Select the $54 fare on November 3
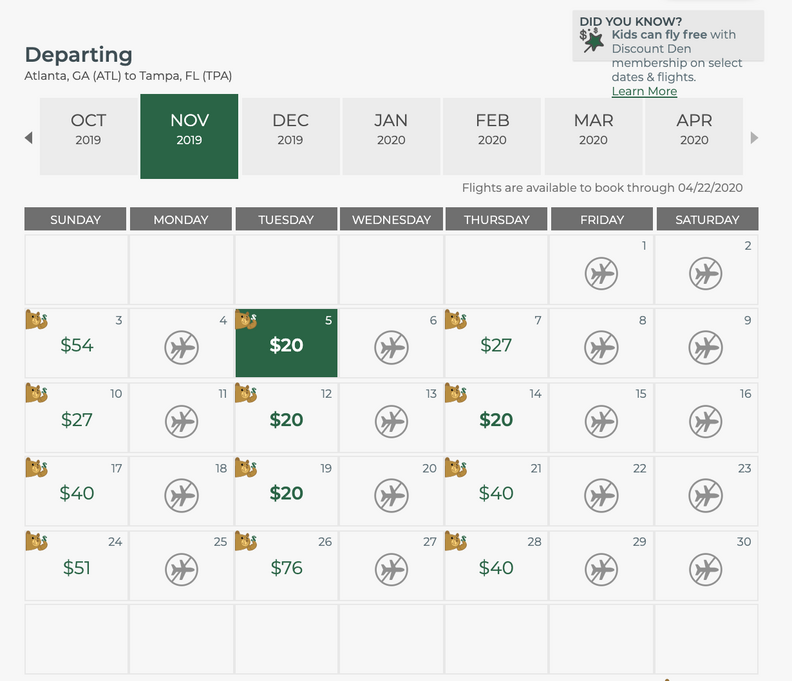 click(x=76, y=345)
